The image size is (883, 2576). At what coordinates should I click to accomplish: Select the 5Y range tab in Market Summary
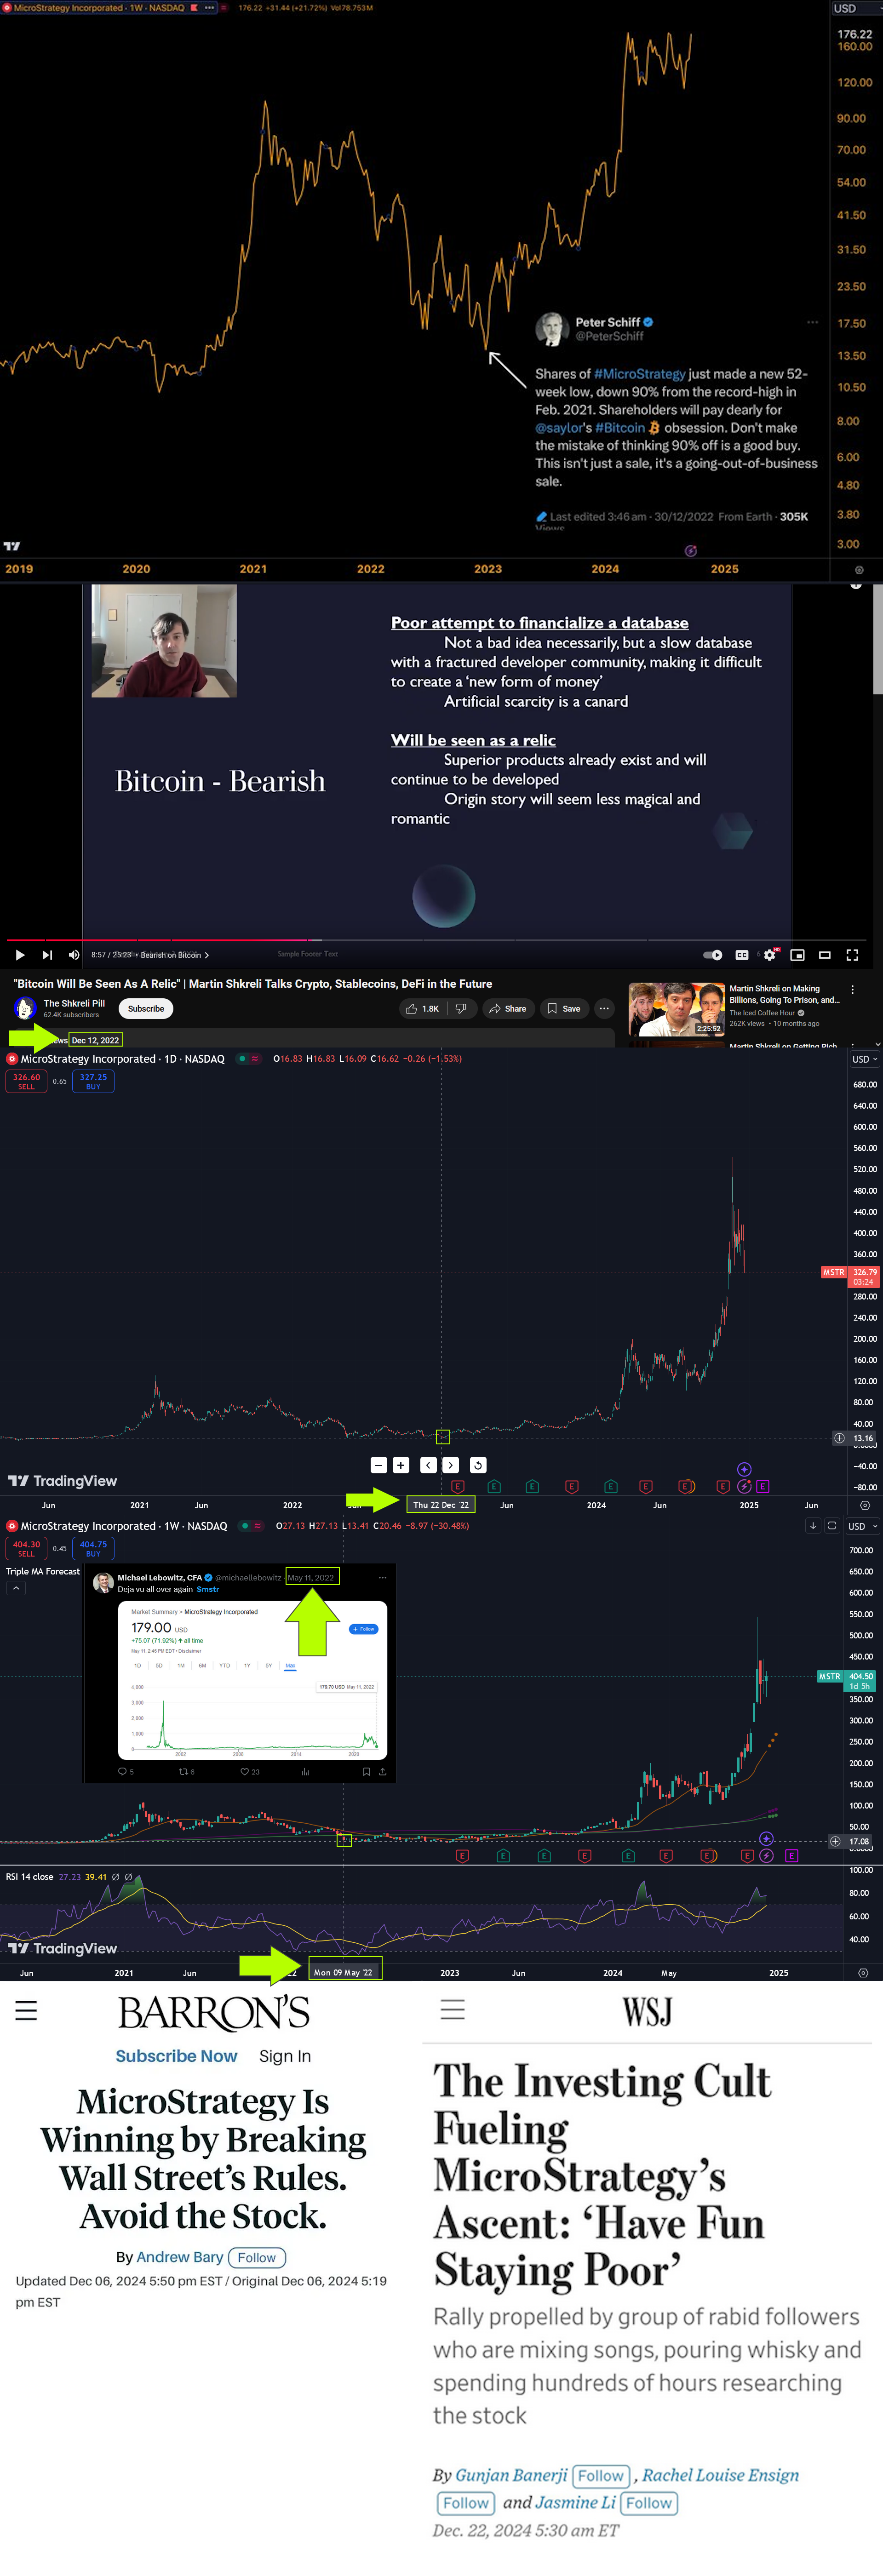tap(268, 1666)
